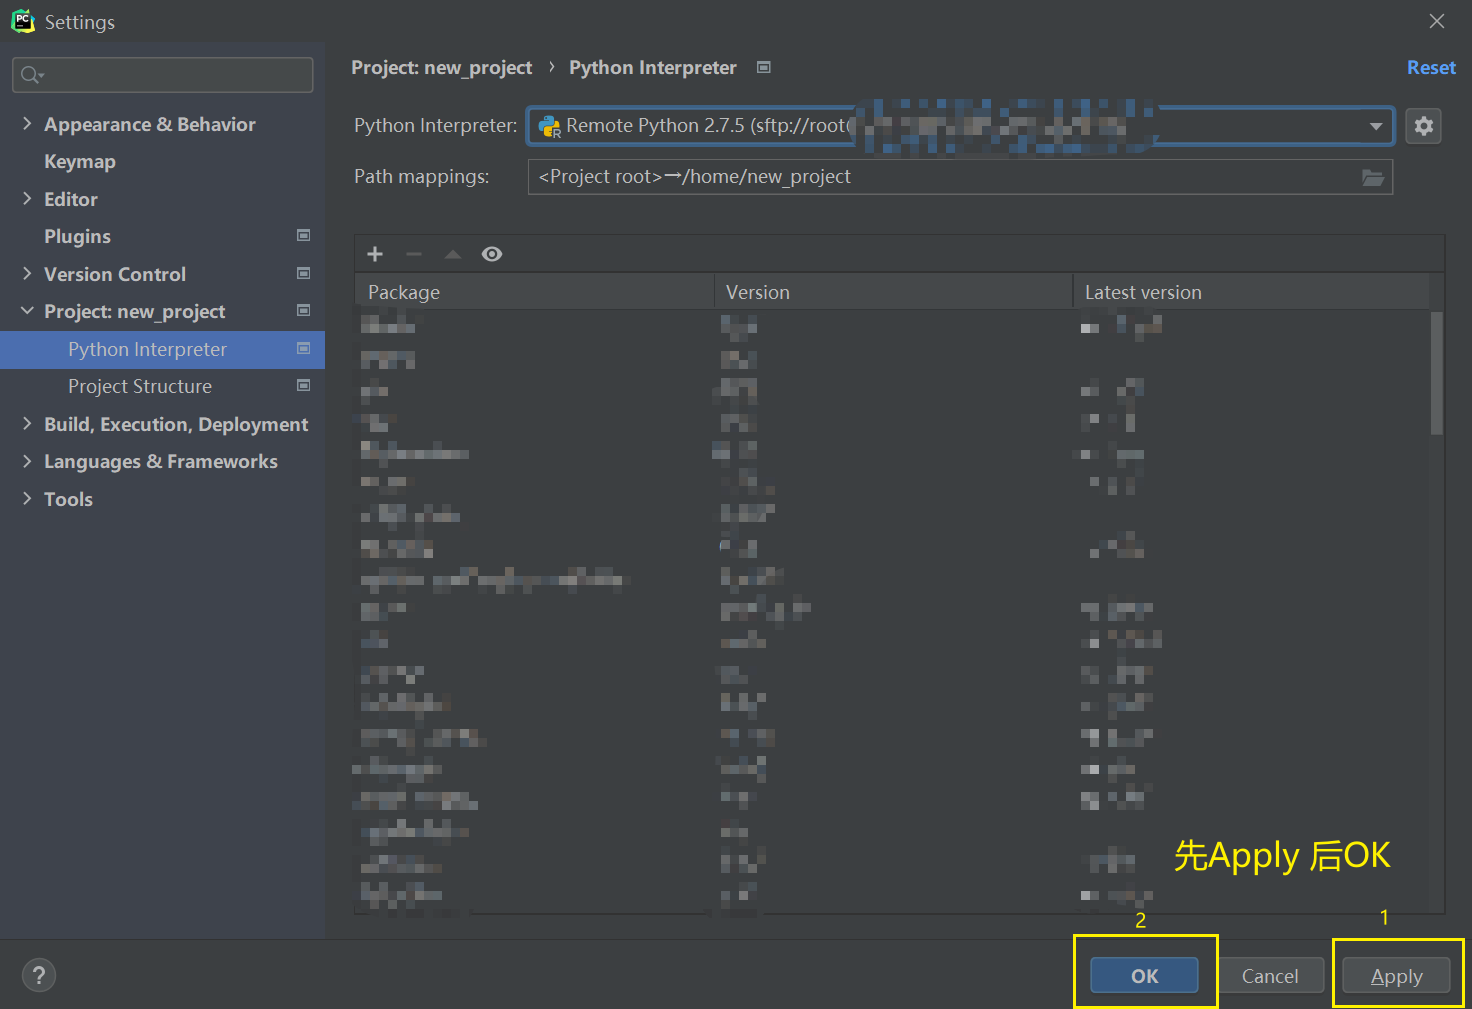Expand Build, Execution, Deployment section

(27, 424)
